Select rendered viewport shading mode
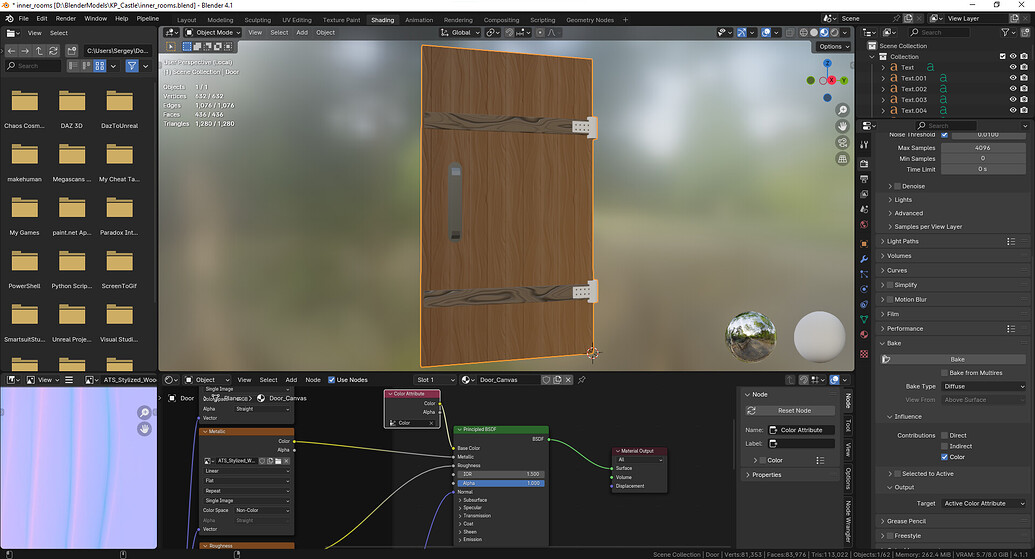Image resolution: width=1035 pixels, height=559 pixels. point(834,32)
